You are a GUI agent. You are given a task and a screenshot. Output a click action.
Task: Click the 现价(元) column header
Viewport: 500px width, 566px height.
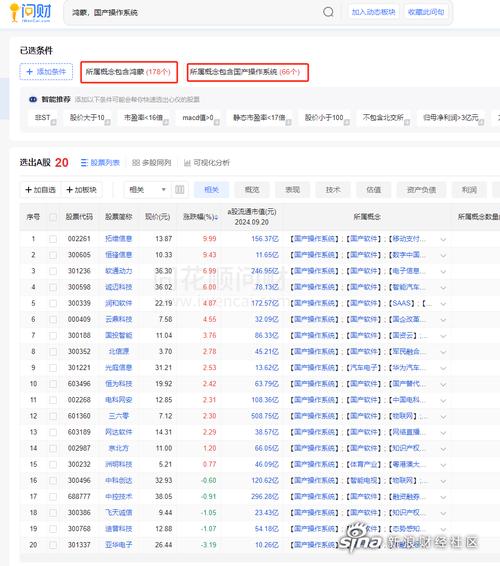157,217
